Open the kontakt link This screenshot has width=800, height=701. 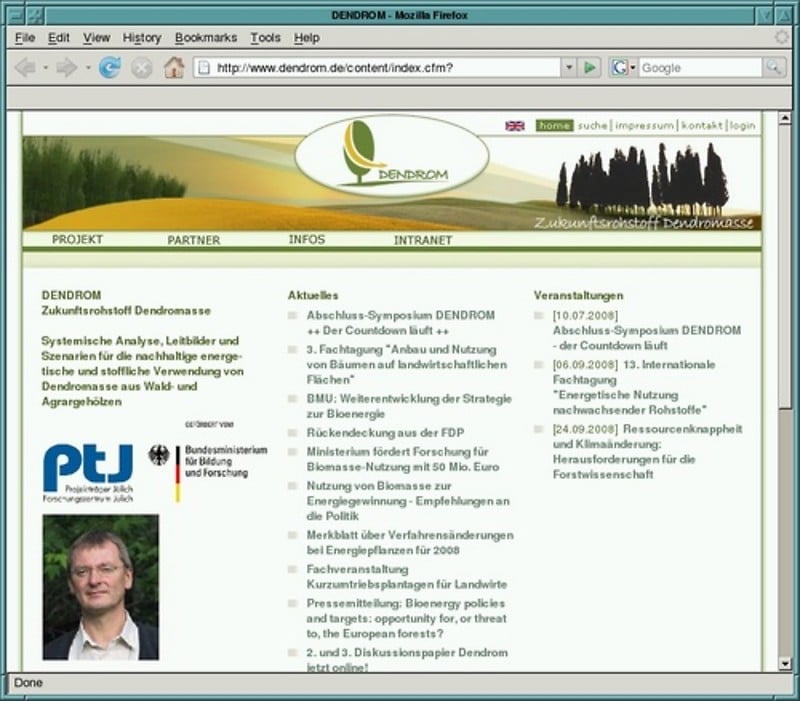(x=702, y=126)
